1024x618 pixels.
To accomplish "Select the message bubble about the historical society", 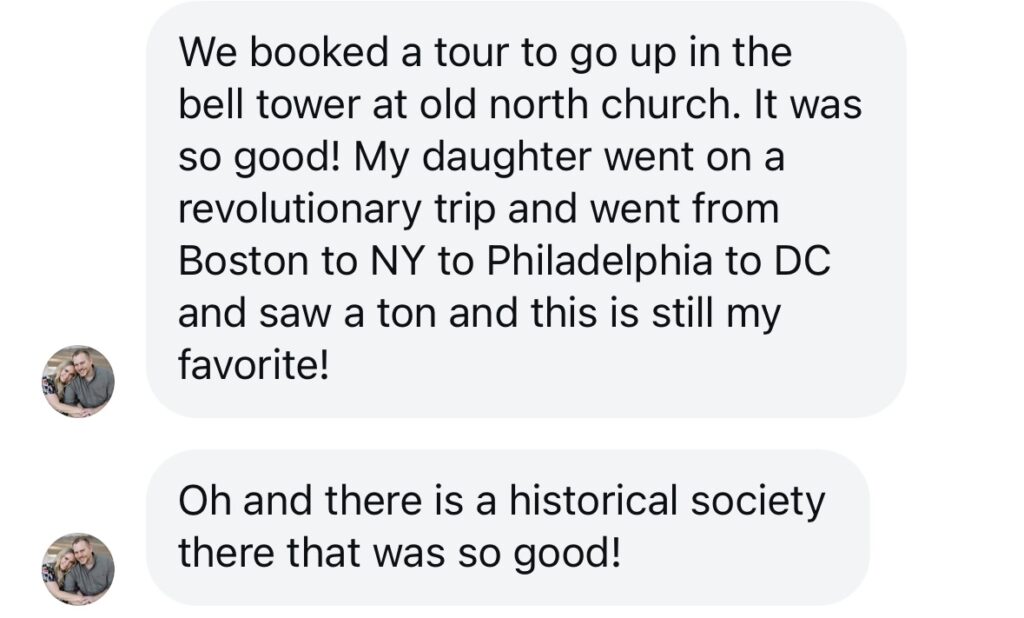I will [x=507, y=526].
